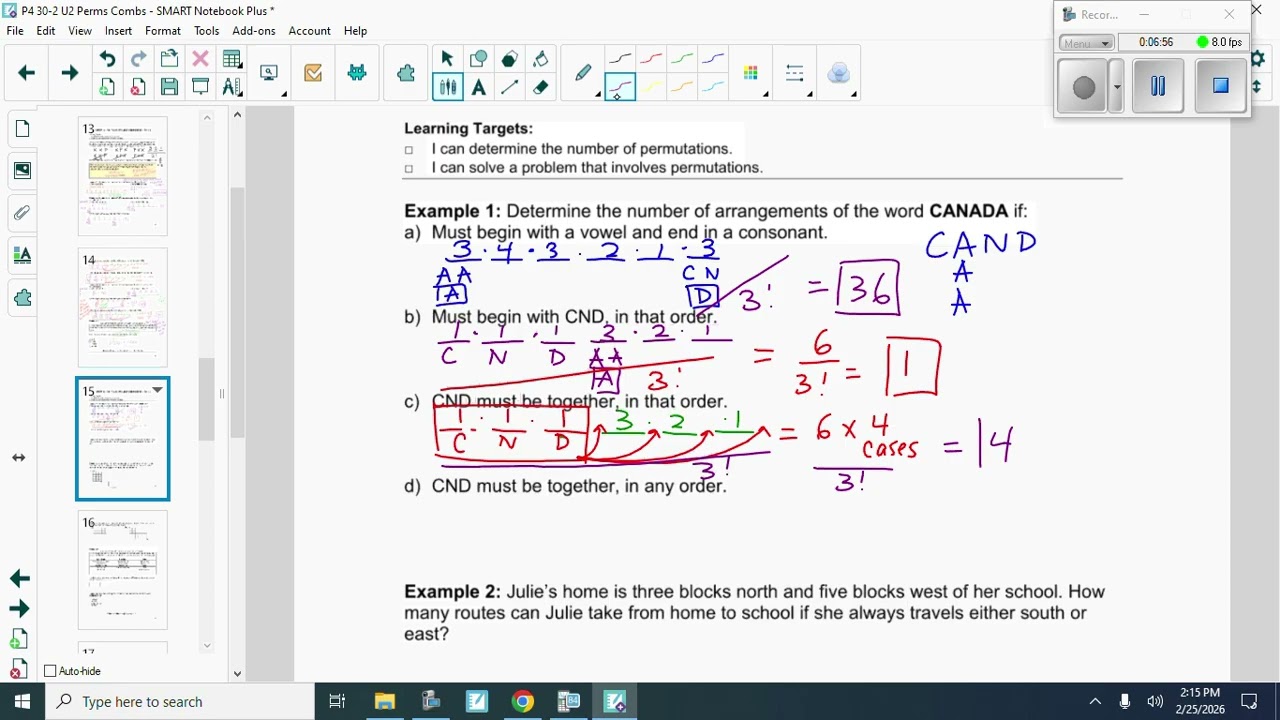Choose the orange line style
The width and height of the screenshot is (1280, 720).
(x=682, y=87)
